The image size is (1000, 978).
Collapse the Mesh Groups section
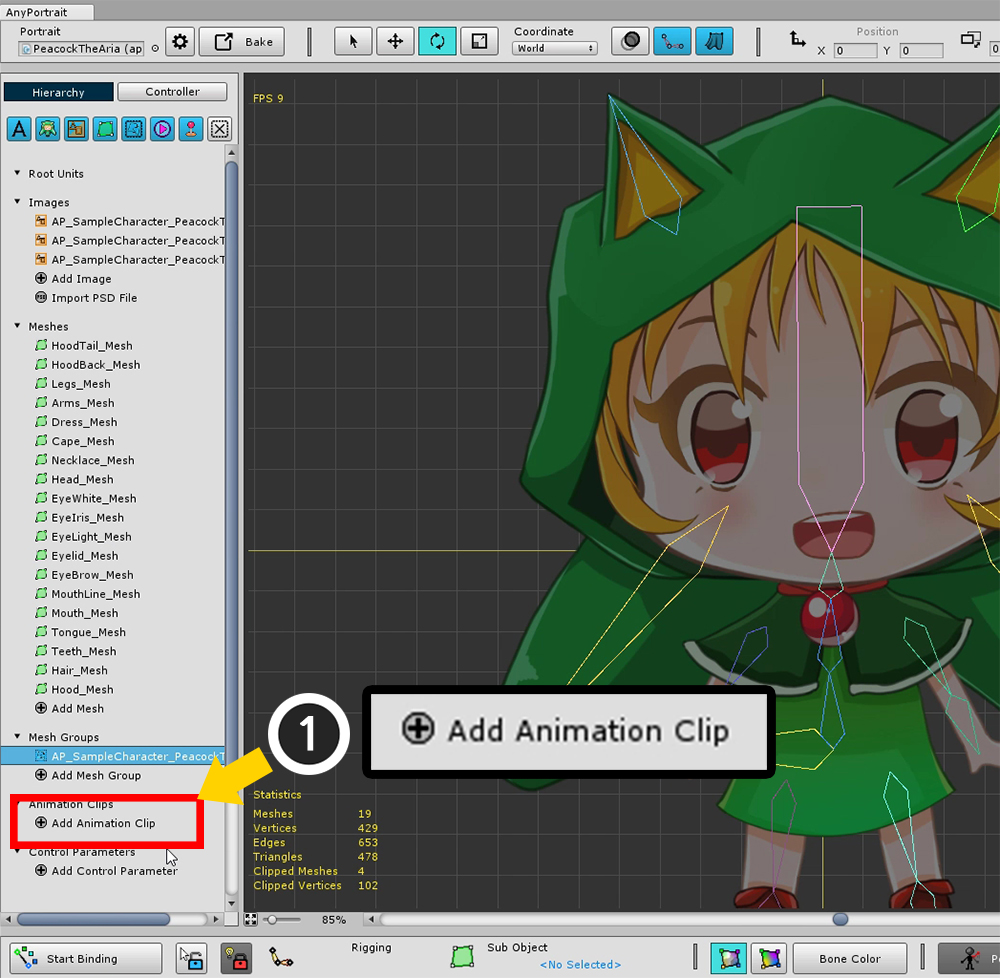point(17,737)
